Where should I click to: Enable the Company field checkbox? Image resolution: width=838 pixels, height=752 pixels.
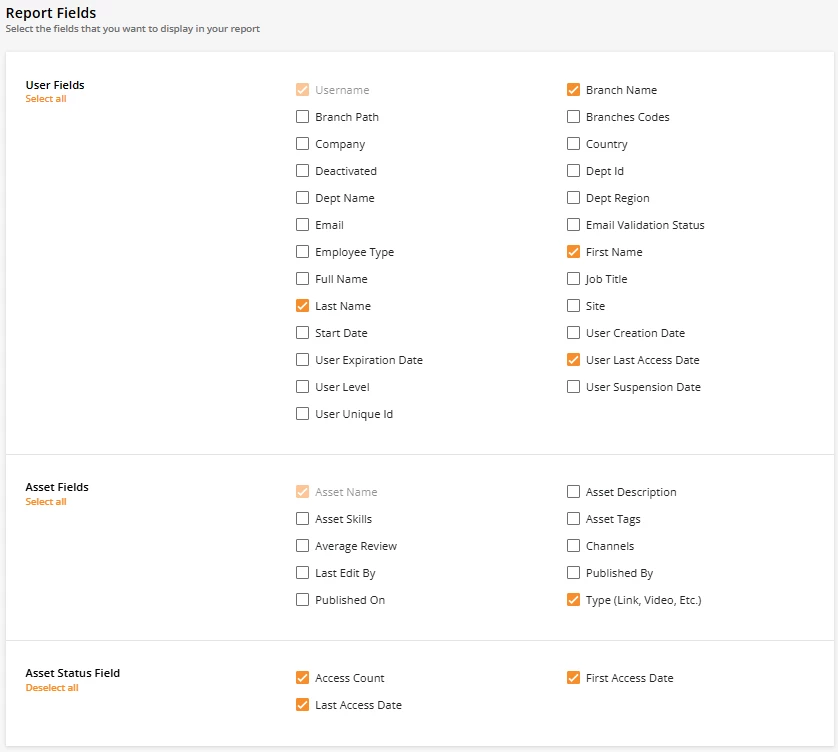[x=303, y=144]
